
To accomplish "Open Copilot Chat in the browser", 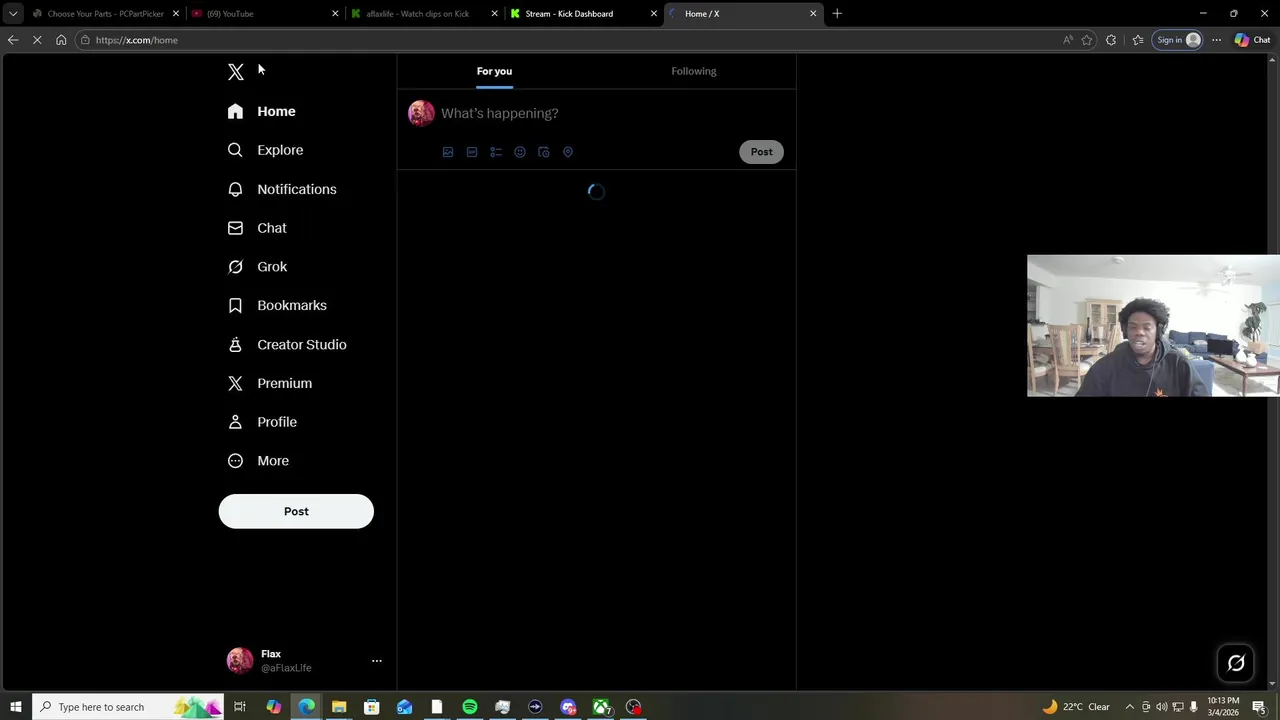I will pos(1253,40).
